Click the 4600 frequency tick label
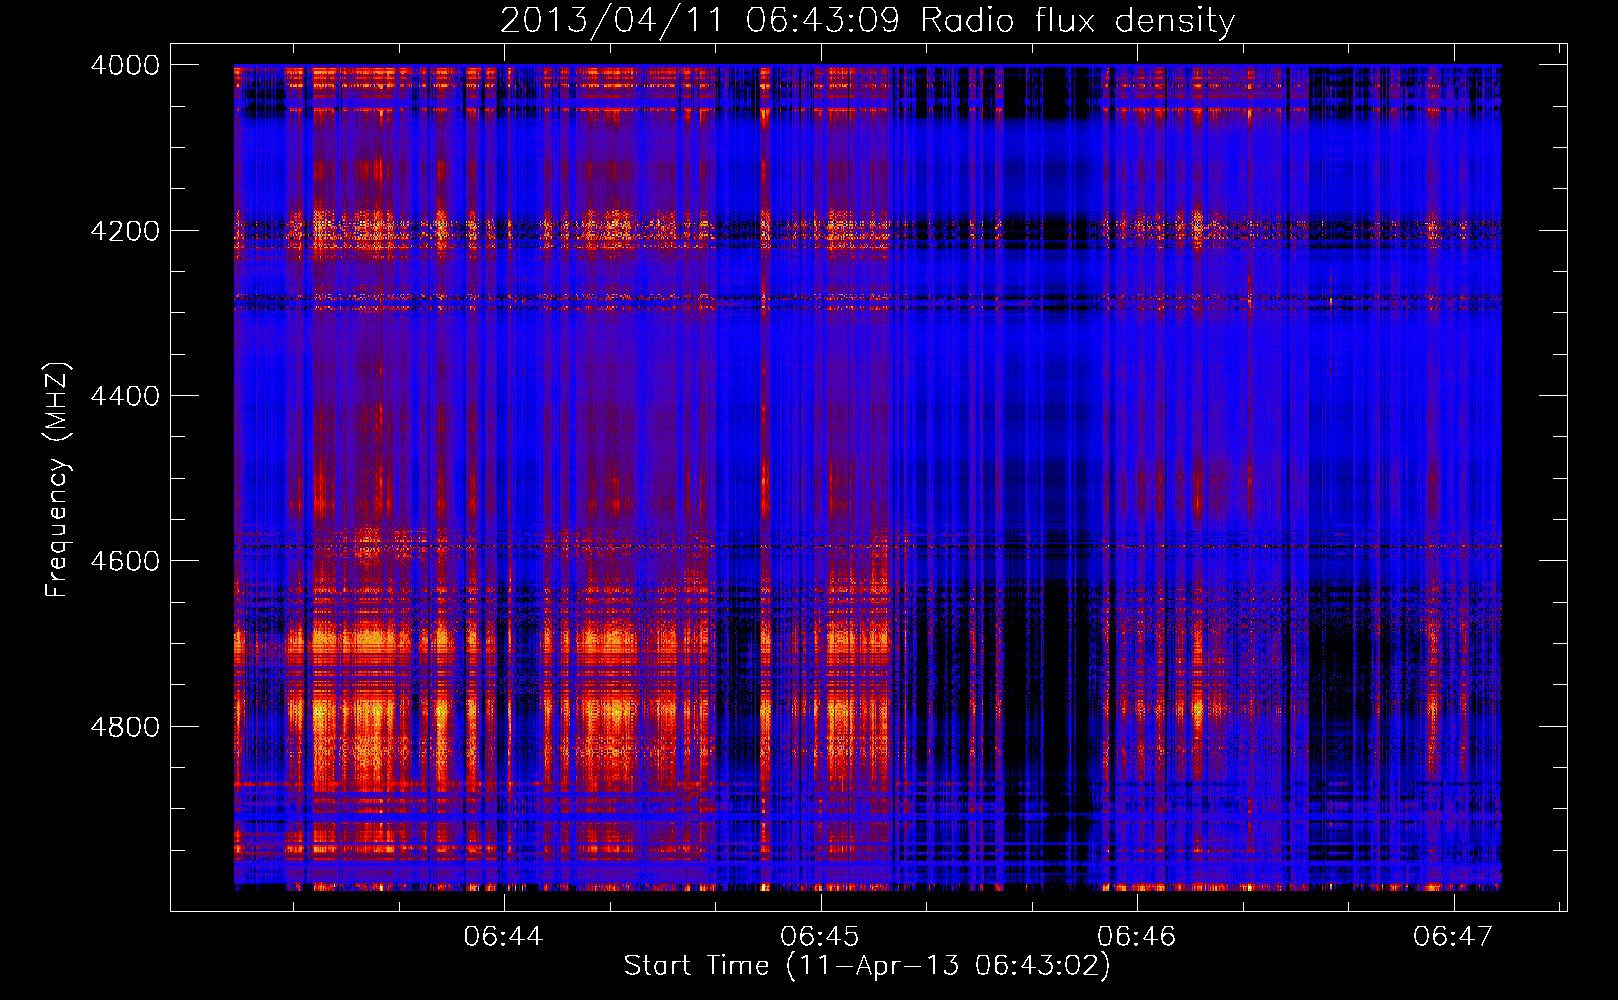The width and height of the screenshot is (1618, 1000). [125, 561]
